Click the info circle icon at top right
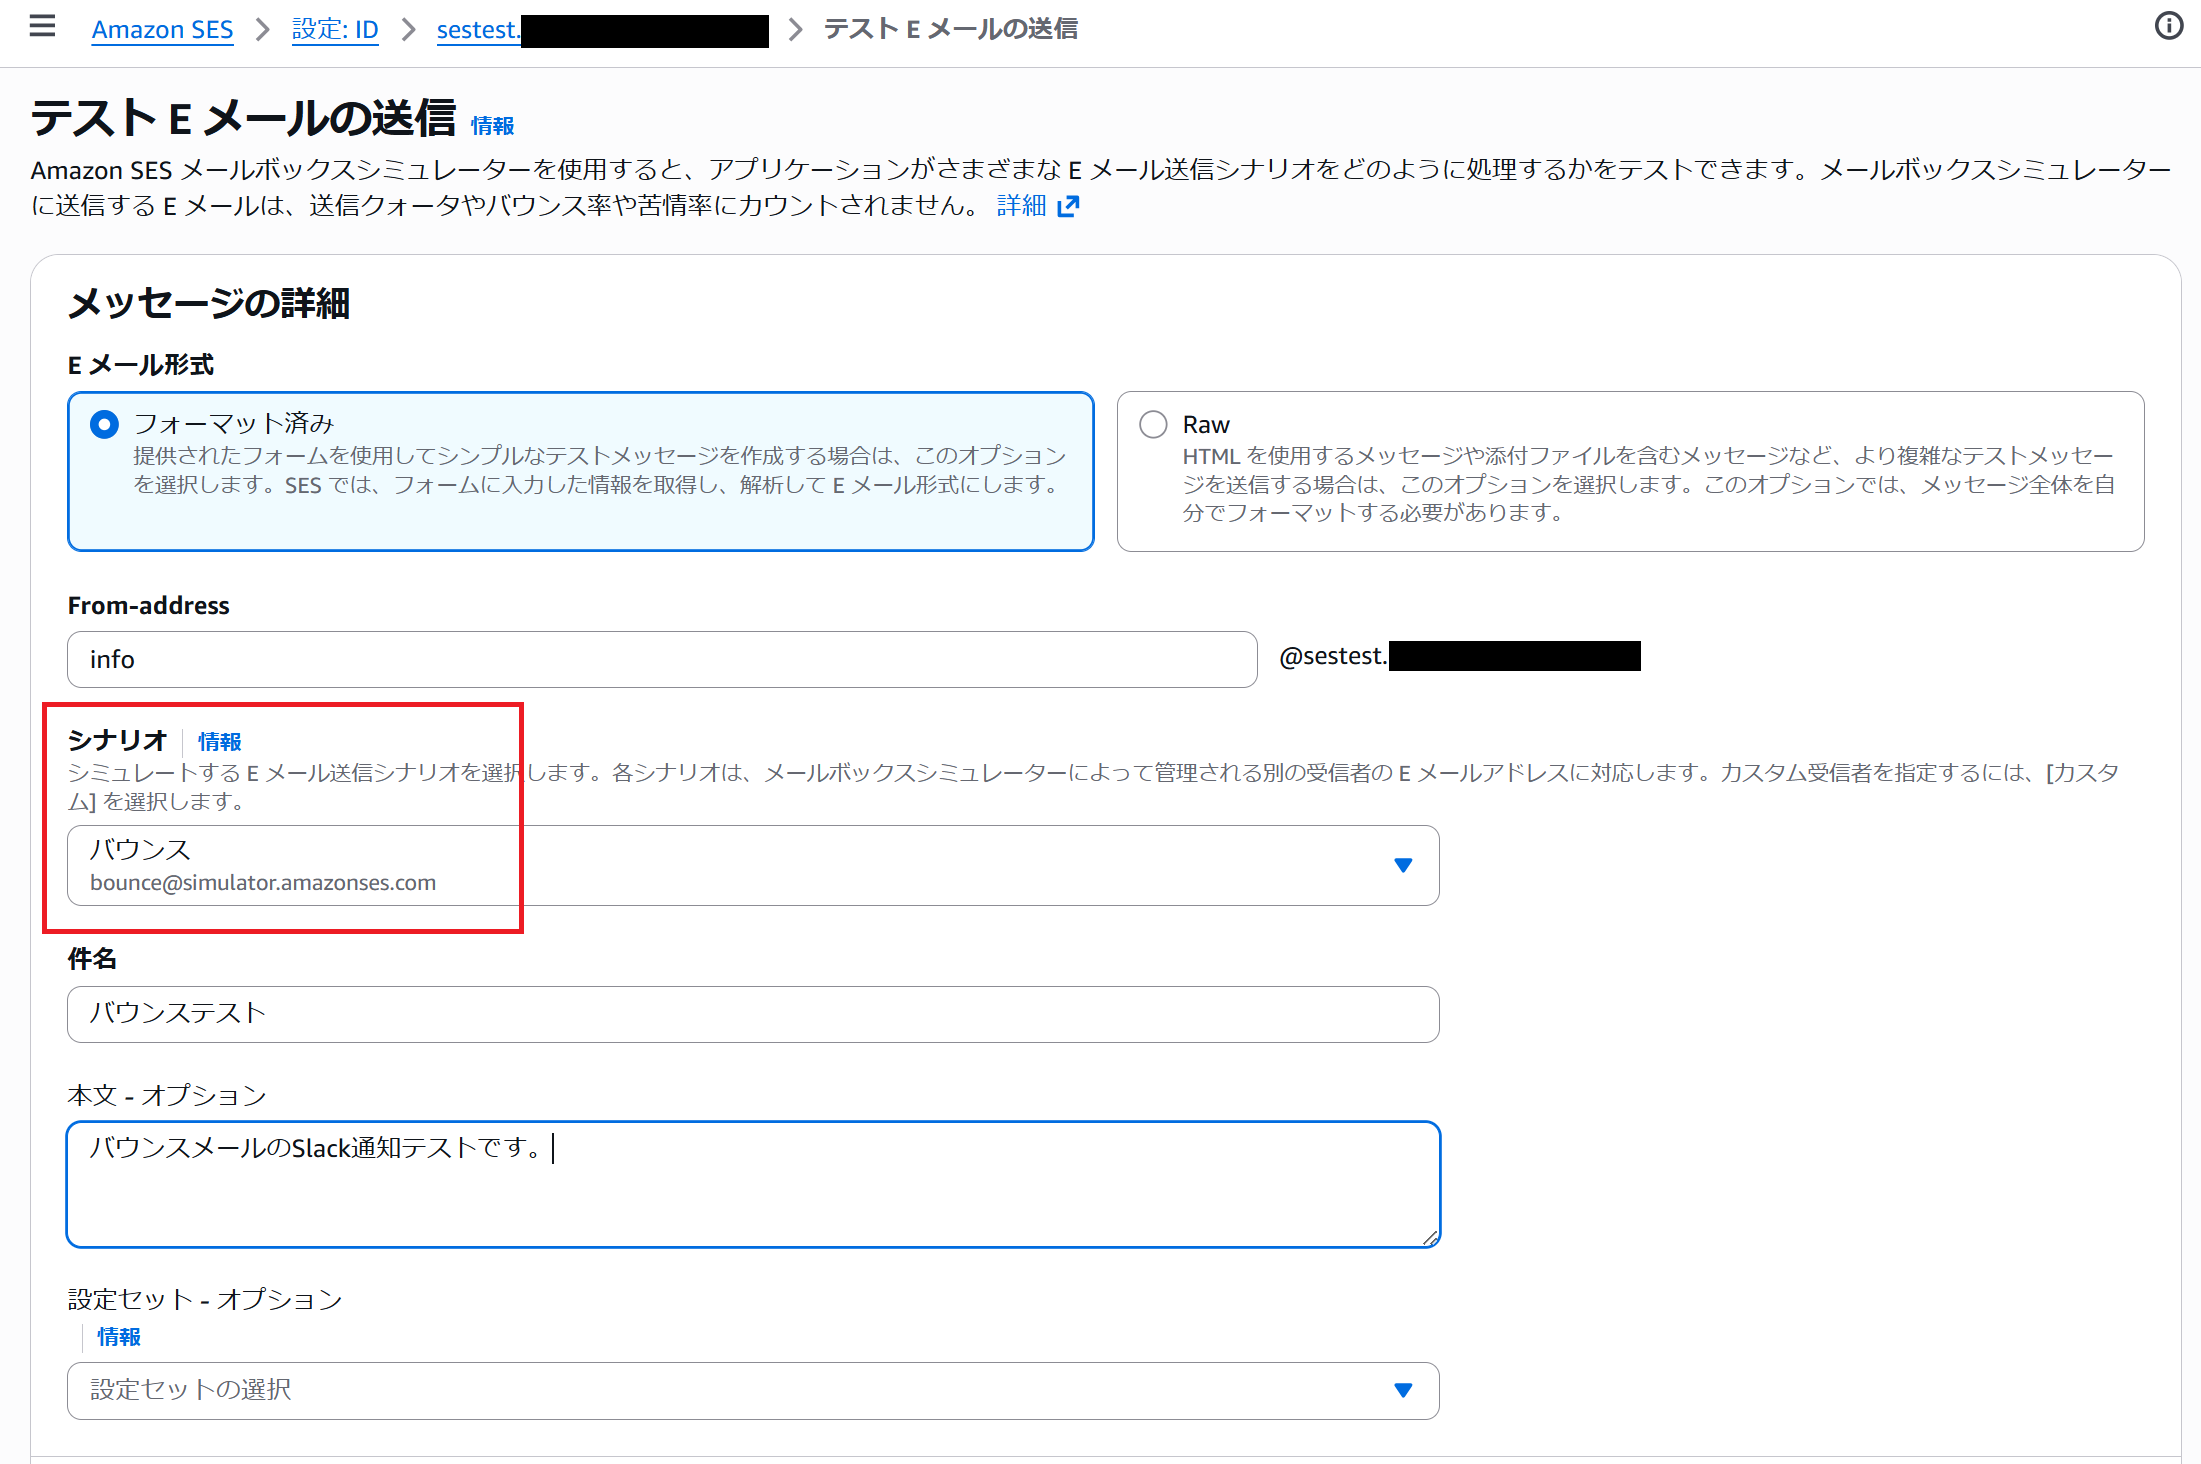The width and height of the screenshot is (2201, 1464). [x=2168, y=26]
